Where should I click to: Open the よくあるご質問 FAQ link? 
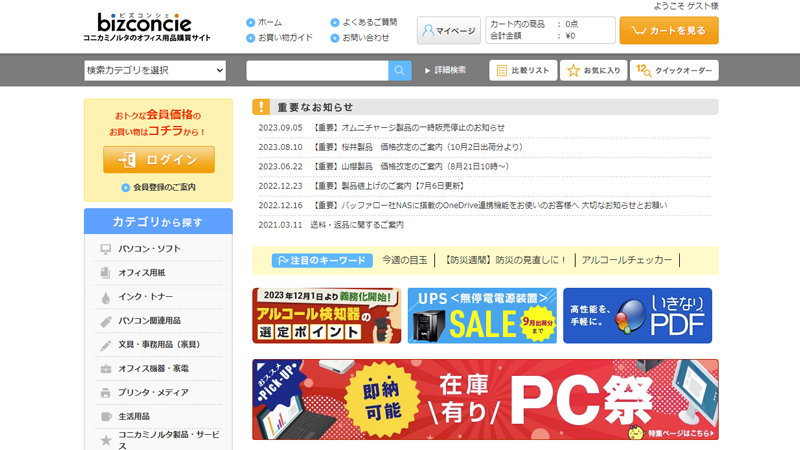[x=368, y=22]
